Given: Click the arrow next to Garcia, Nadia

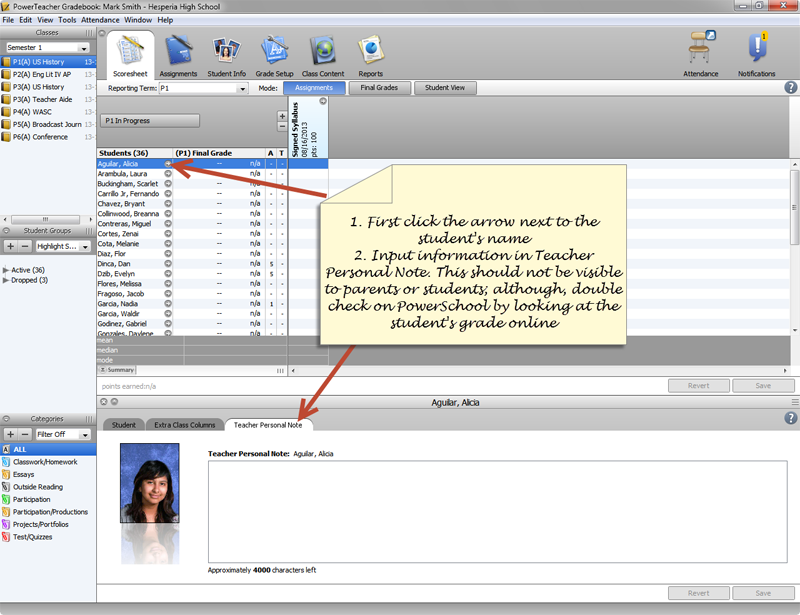Looking at the screenshot, I should coord(168,304).
